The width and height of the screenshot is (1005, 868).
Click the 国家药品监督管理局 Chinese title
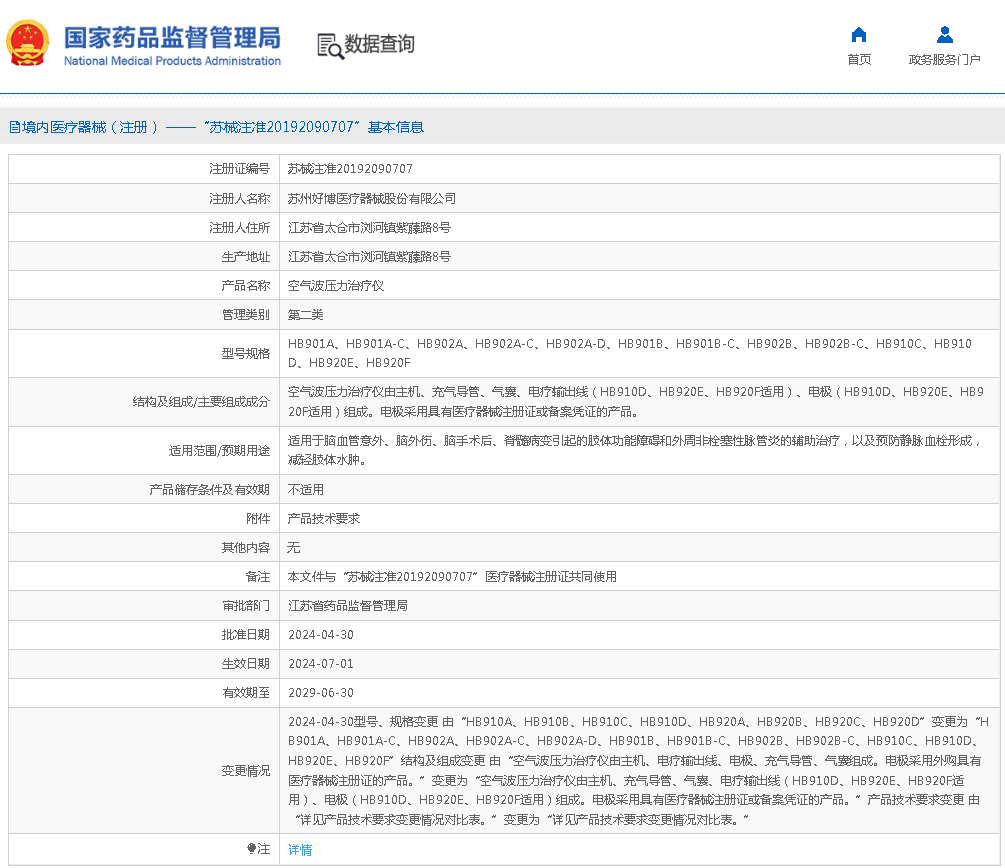click(172, 37)
